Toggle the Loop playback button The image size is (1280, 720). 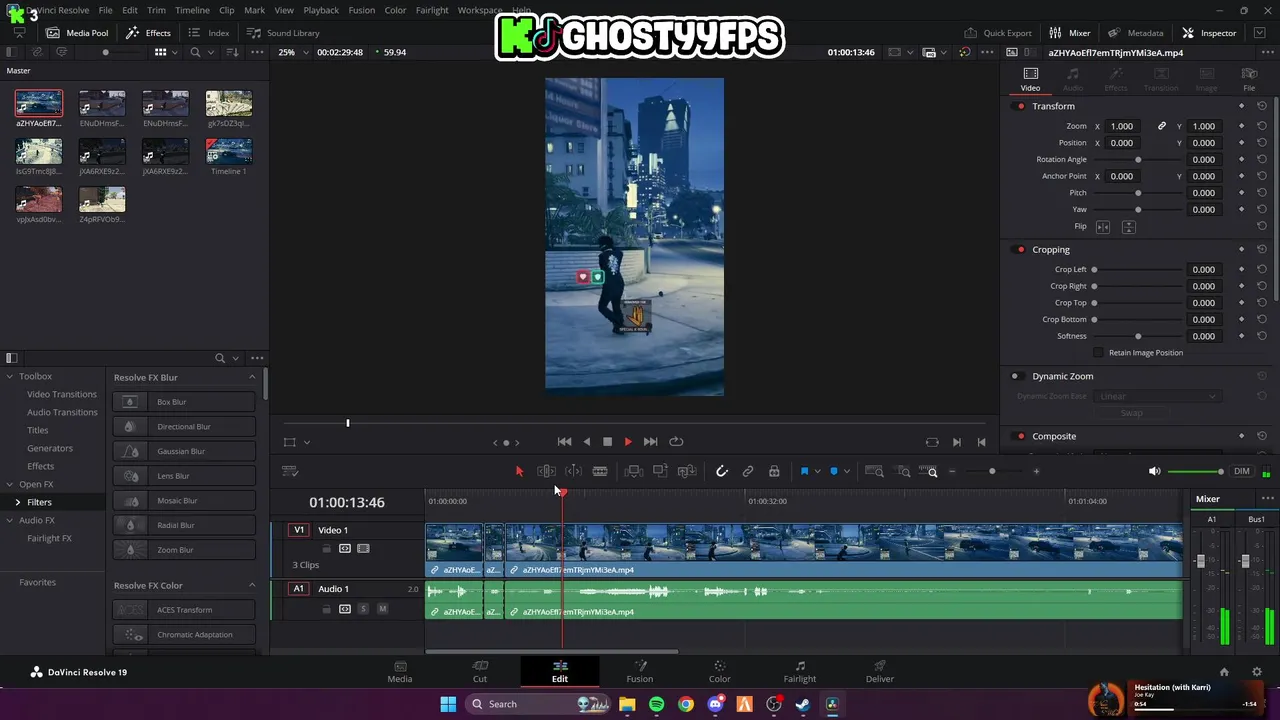pyautogui.click(x=676, y=442)
